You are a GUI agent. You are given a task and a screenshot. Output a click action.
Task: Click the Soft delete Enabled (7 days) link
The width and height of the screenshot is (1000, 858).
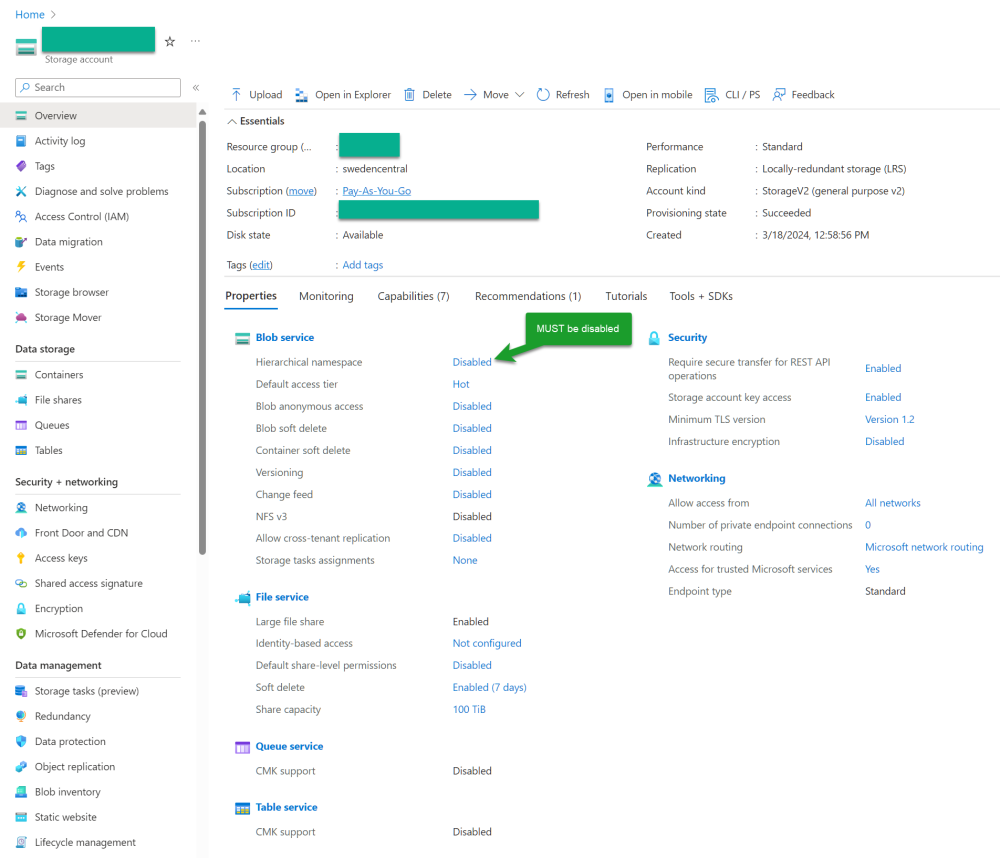click(x=489, y=687)
